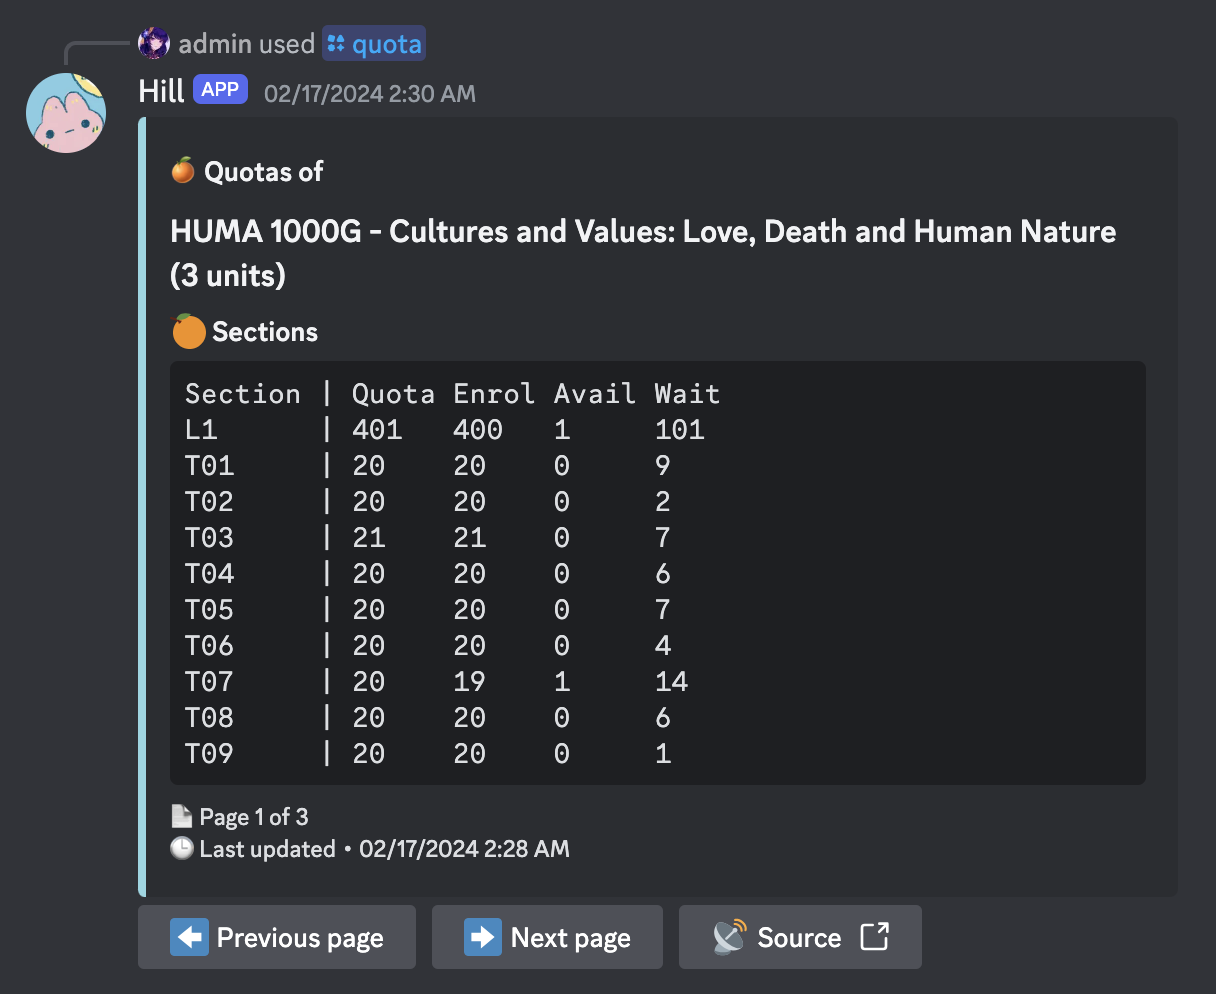The width and height of the screenshot is (1216, 994).
Task: Click admin's small profile avatar
Action: 154,44
